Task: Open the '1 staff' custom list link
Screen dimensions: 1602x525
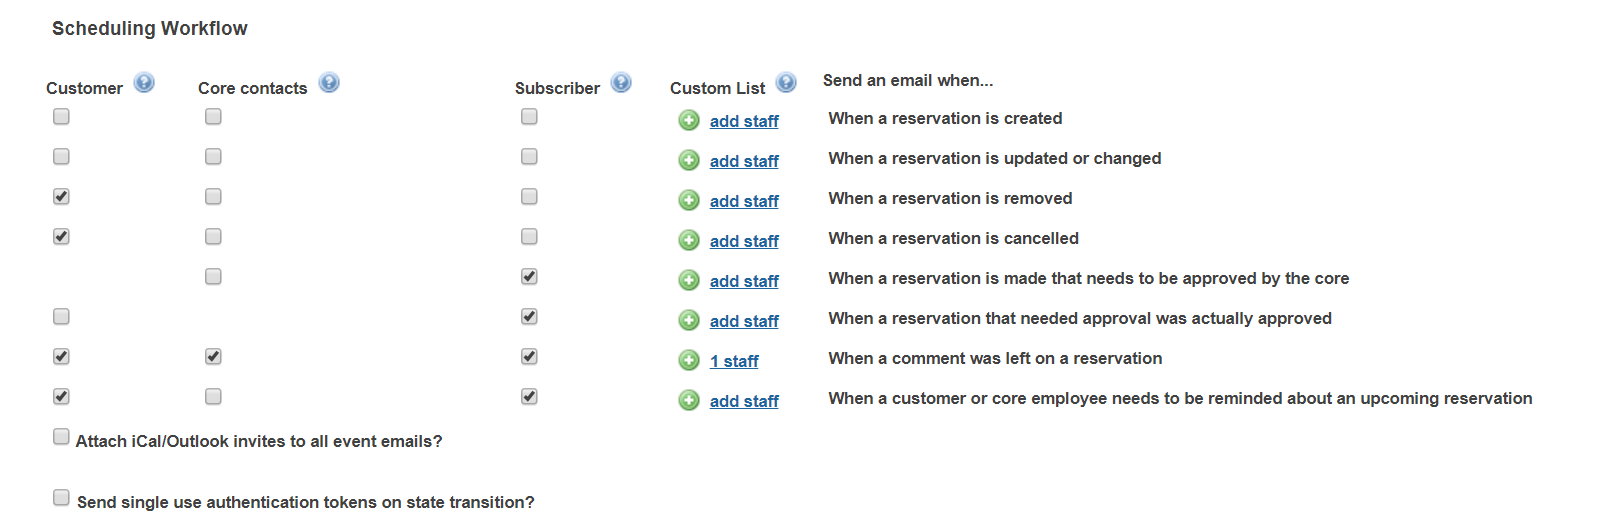Action: click(734, 361)
